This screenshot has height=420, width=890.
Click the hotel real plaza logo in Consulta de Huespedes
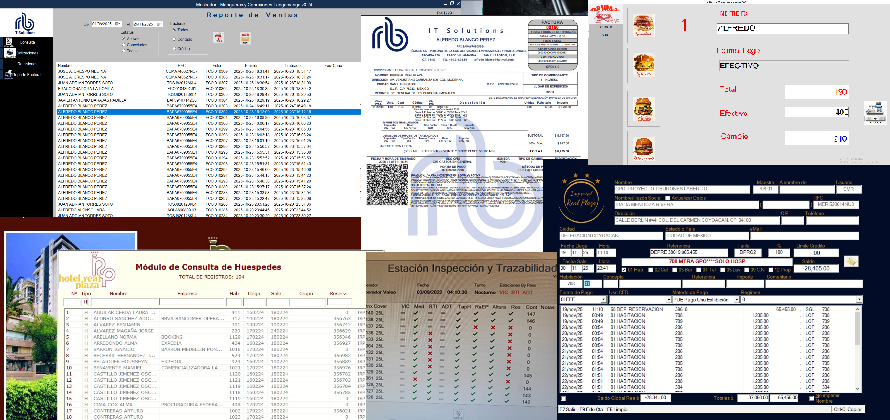click(87, 270)
